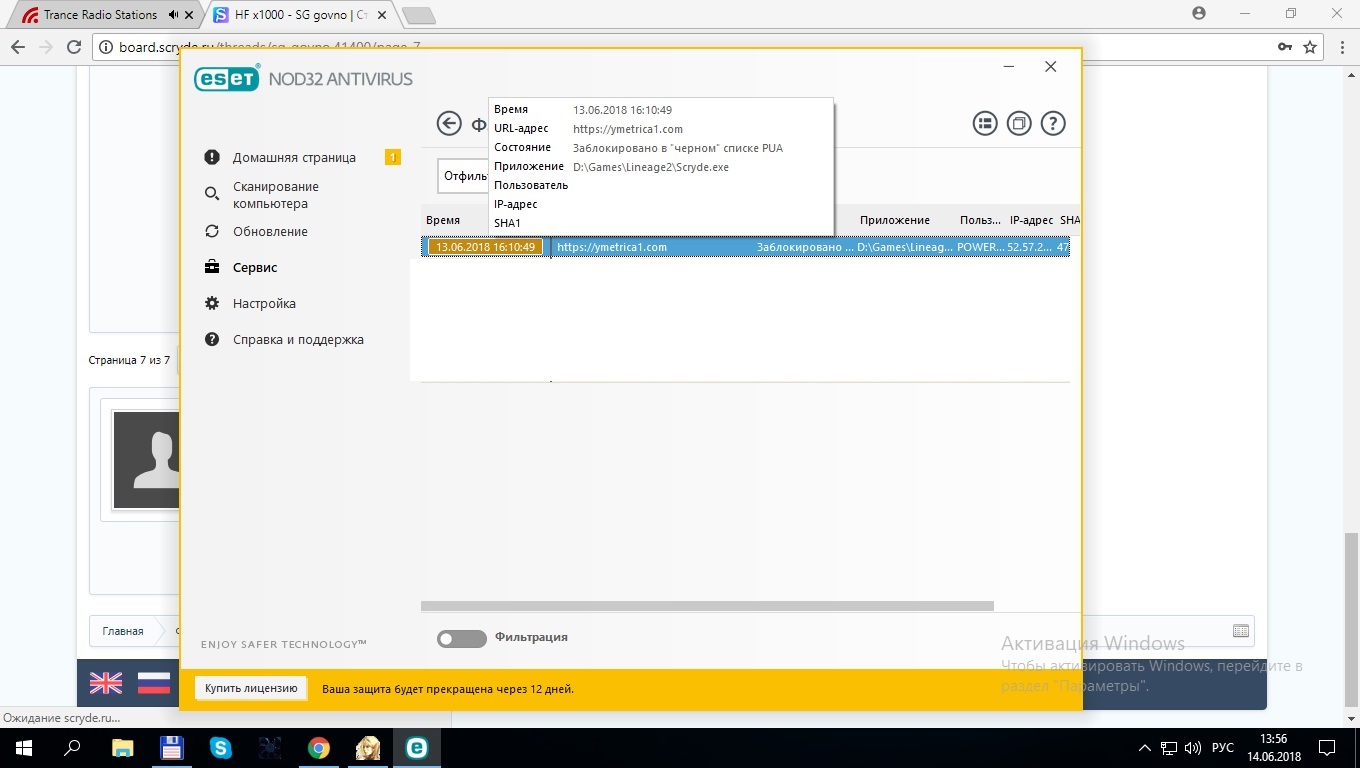Mute the Trance Radio Stations tab audio

pos(174,15)
